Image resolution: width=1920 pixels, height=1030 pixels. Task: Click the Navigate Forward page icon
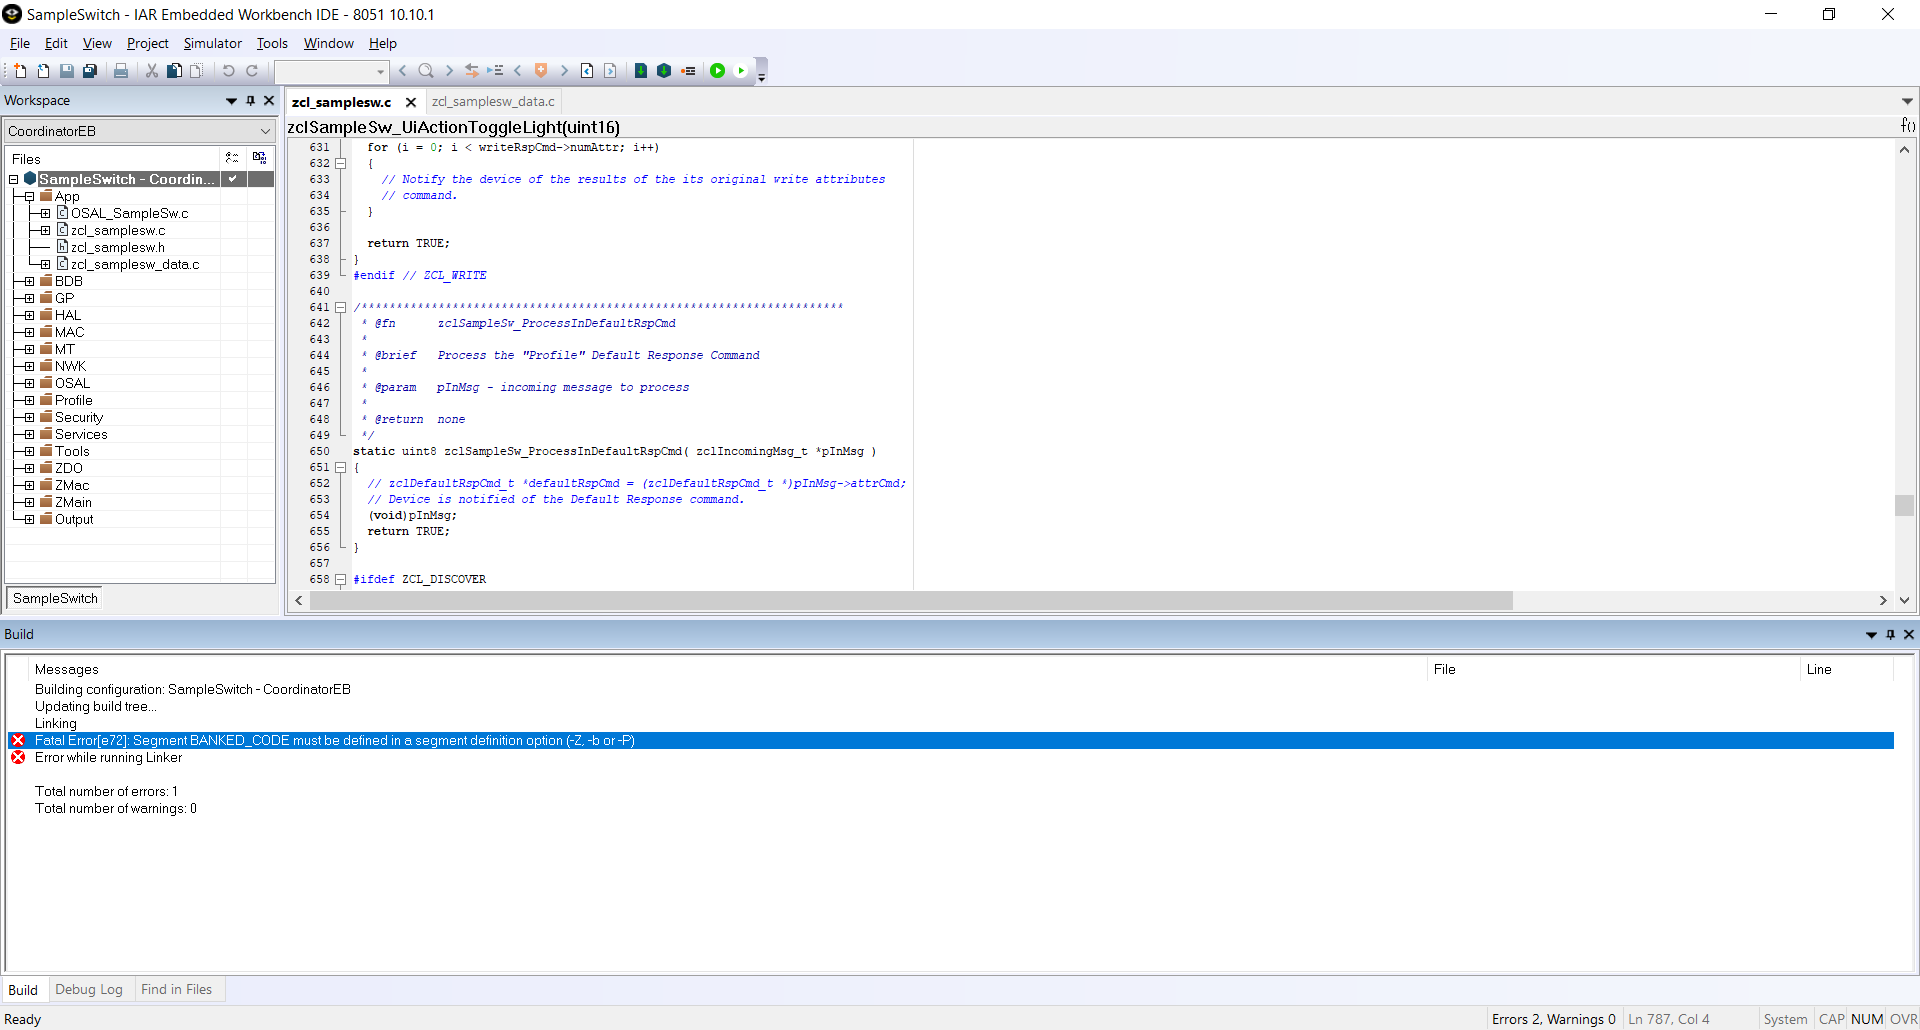(610, 71)
